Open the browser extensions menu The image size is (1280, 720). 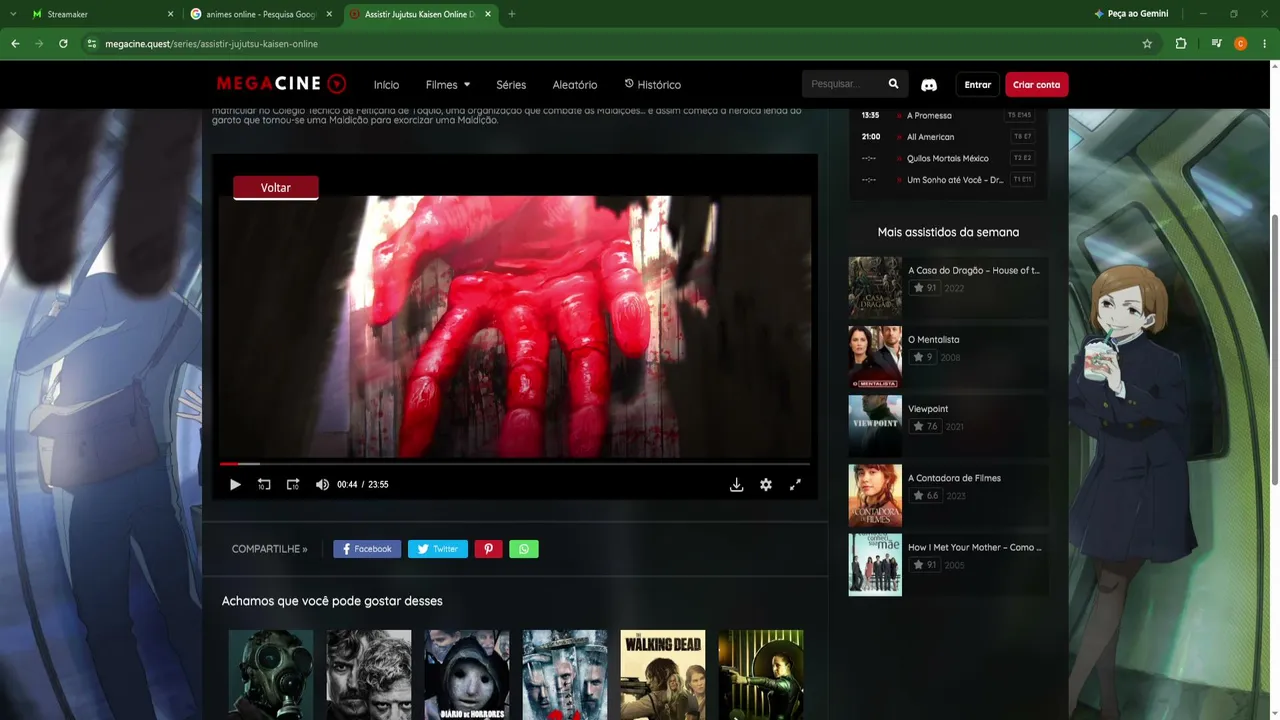pos(1181,44)
